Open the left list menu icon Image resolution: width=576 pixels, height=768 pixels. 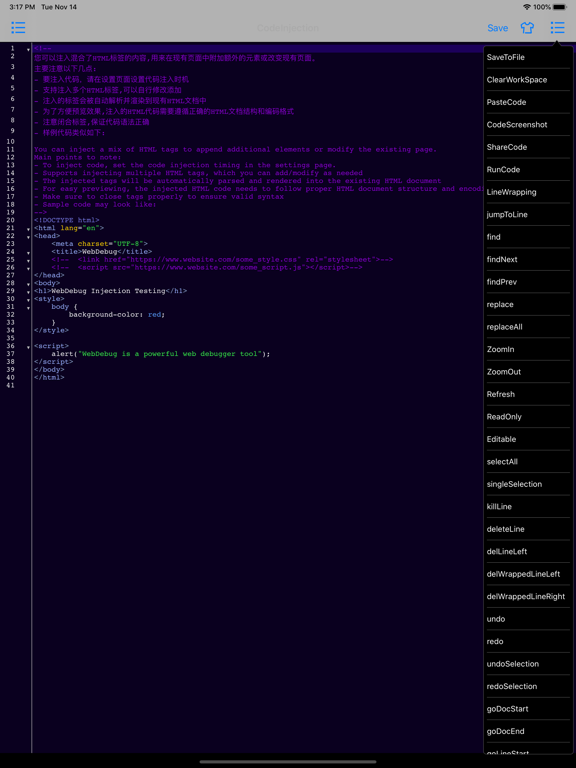point(18,27)
